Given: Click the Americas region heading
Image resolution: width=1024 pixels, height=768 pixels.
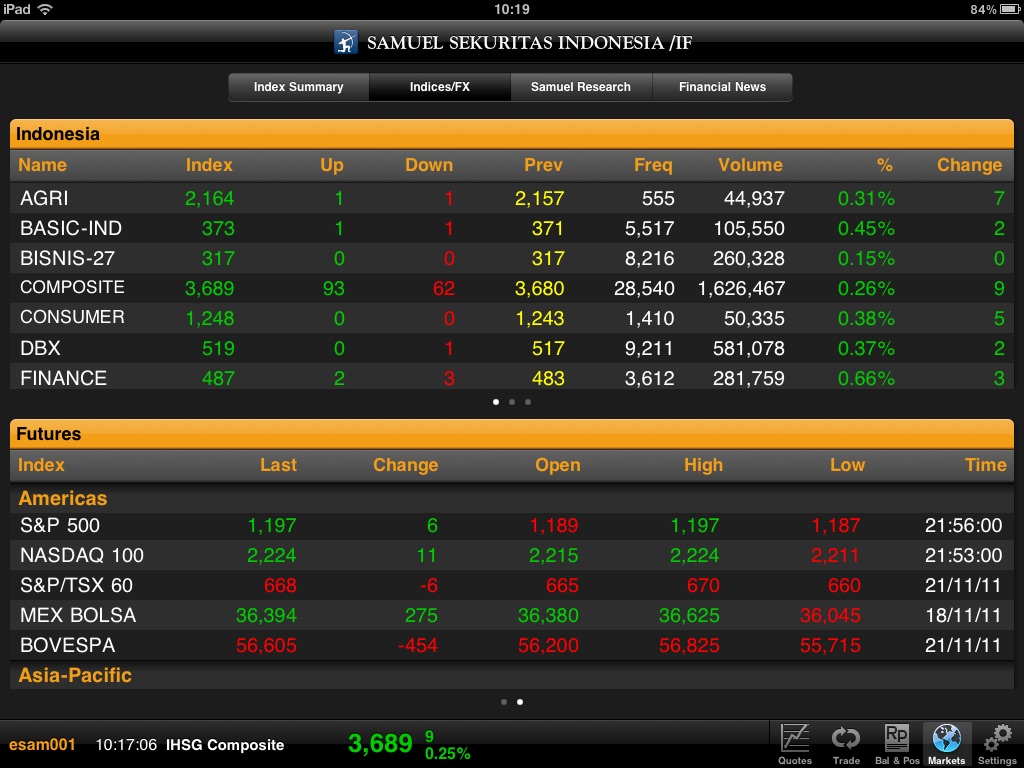Looking at the screenshot, I should point(63,498).
